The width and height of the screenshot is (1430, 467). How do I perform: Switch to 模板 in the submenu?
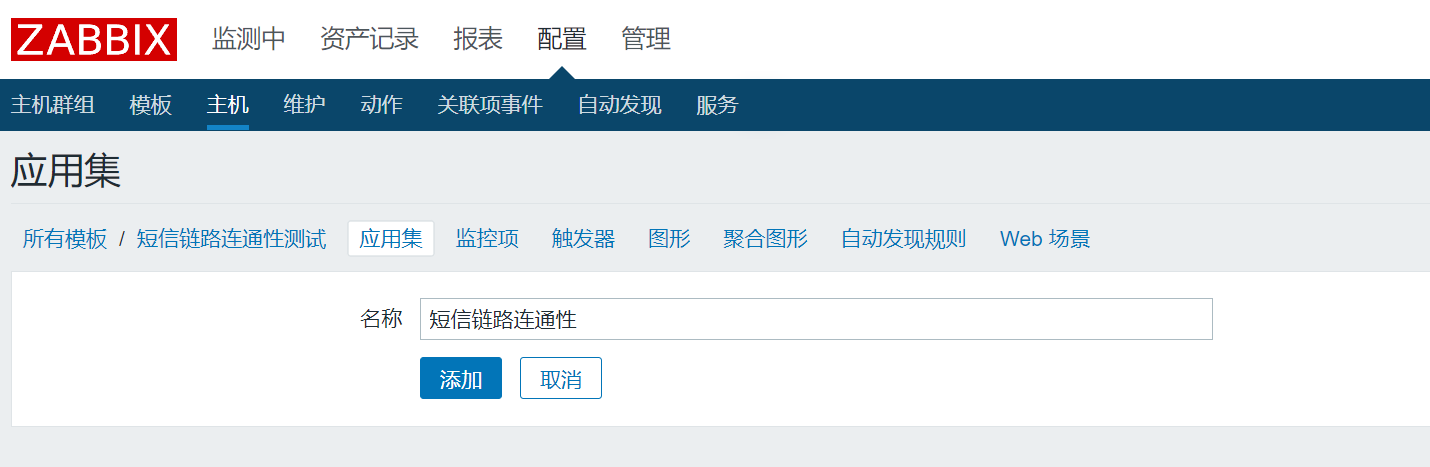click(151, 105)
